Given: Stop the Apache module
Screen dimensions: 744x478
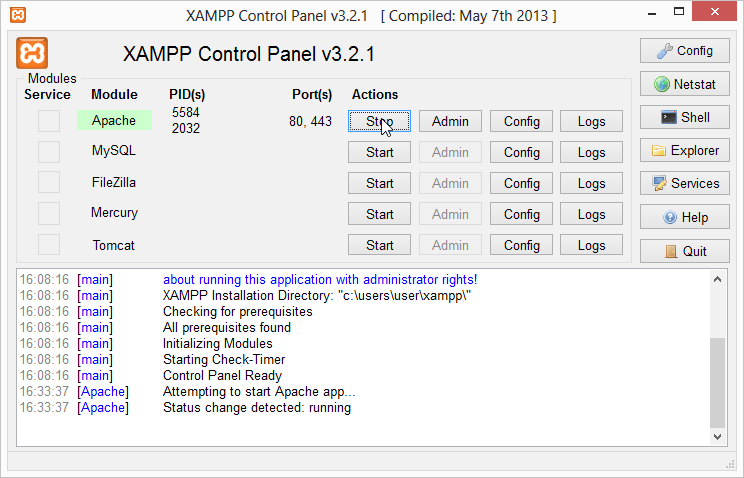Looking at the screenshot, I should tap(380, 122).
